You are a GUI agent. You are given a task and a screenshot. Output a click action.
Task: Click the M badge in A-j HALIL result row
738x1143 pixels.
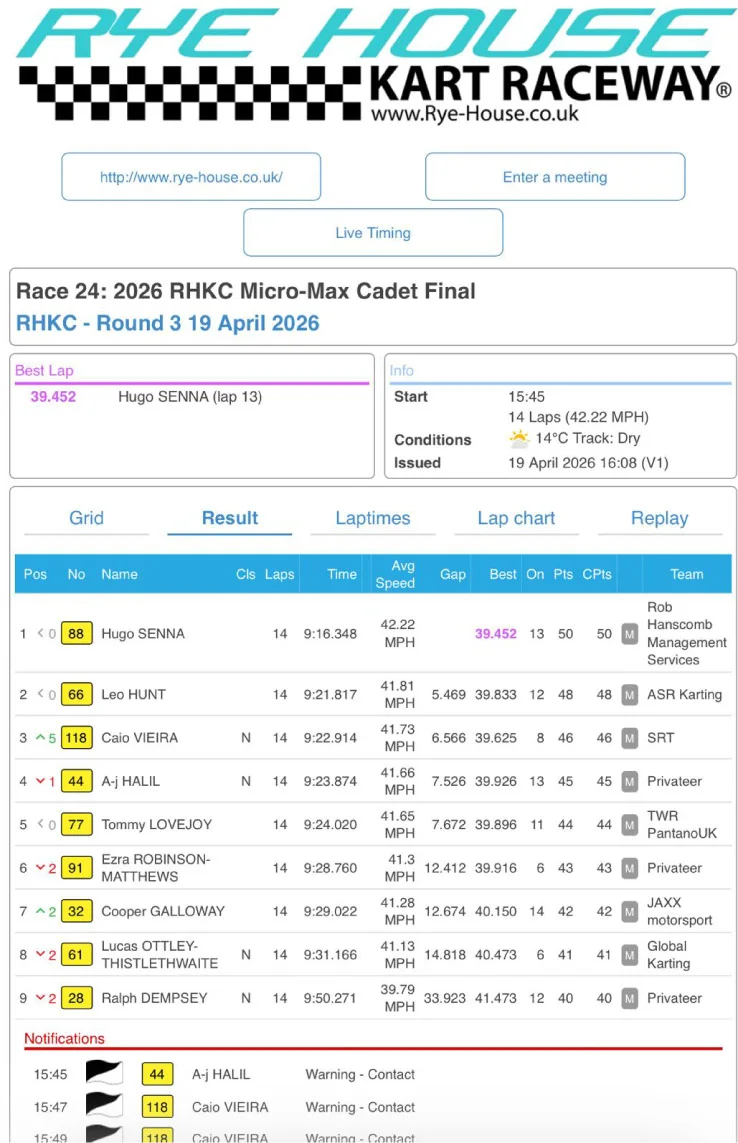pyautogui.click(x=629, y=781)
